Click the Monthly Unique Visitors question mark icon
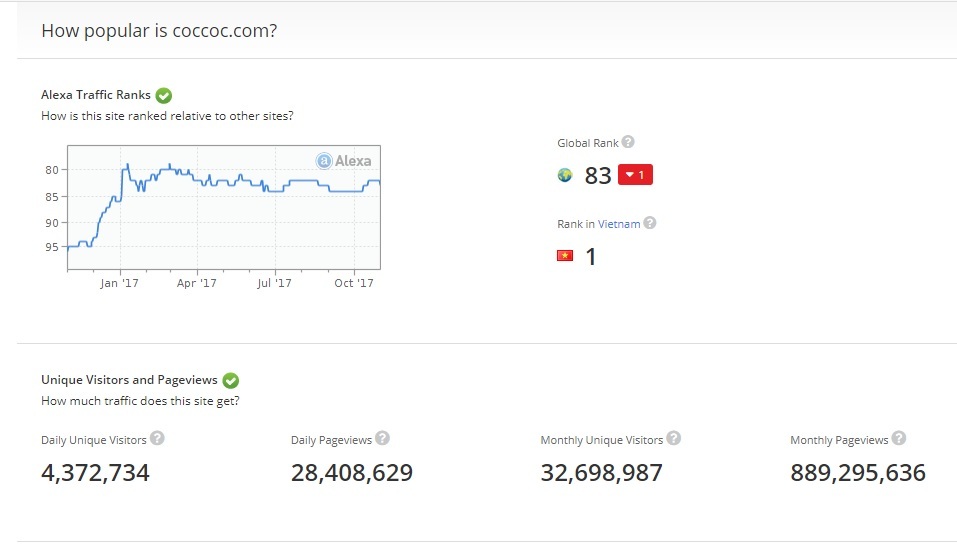The image size is (957, 546). [x=673, y=438]
